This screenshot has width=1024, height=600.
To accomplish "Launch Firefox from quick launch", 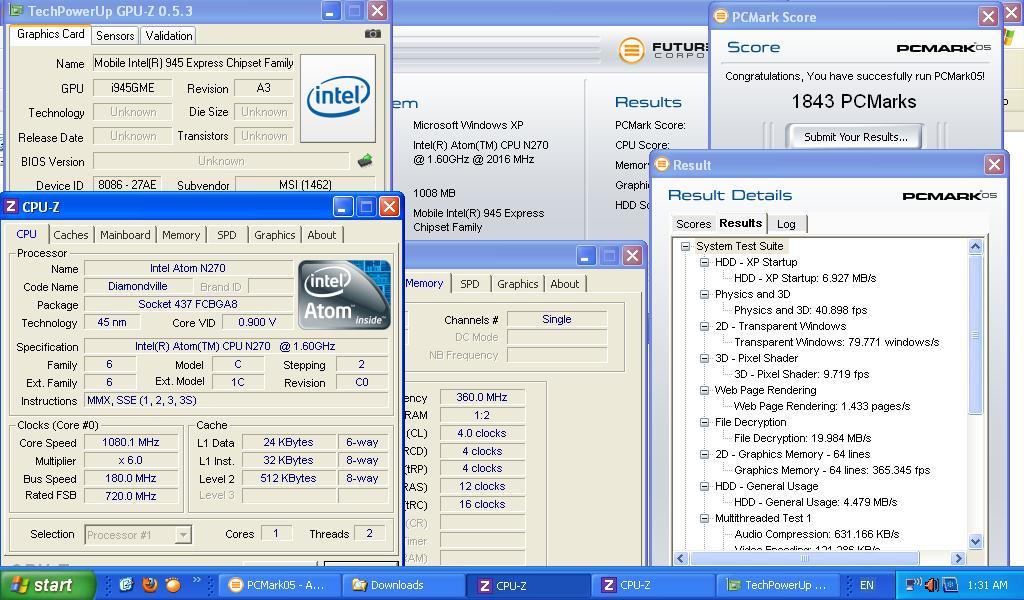I will coord(150,584).
